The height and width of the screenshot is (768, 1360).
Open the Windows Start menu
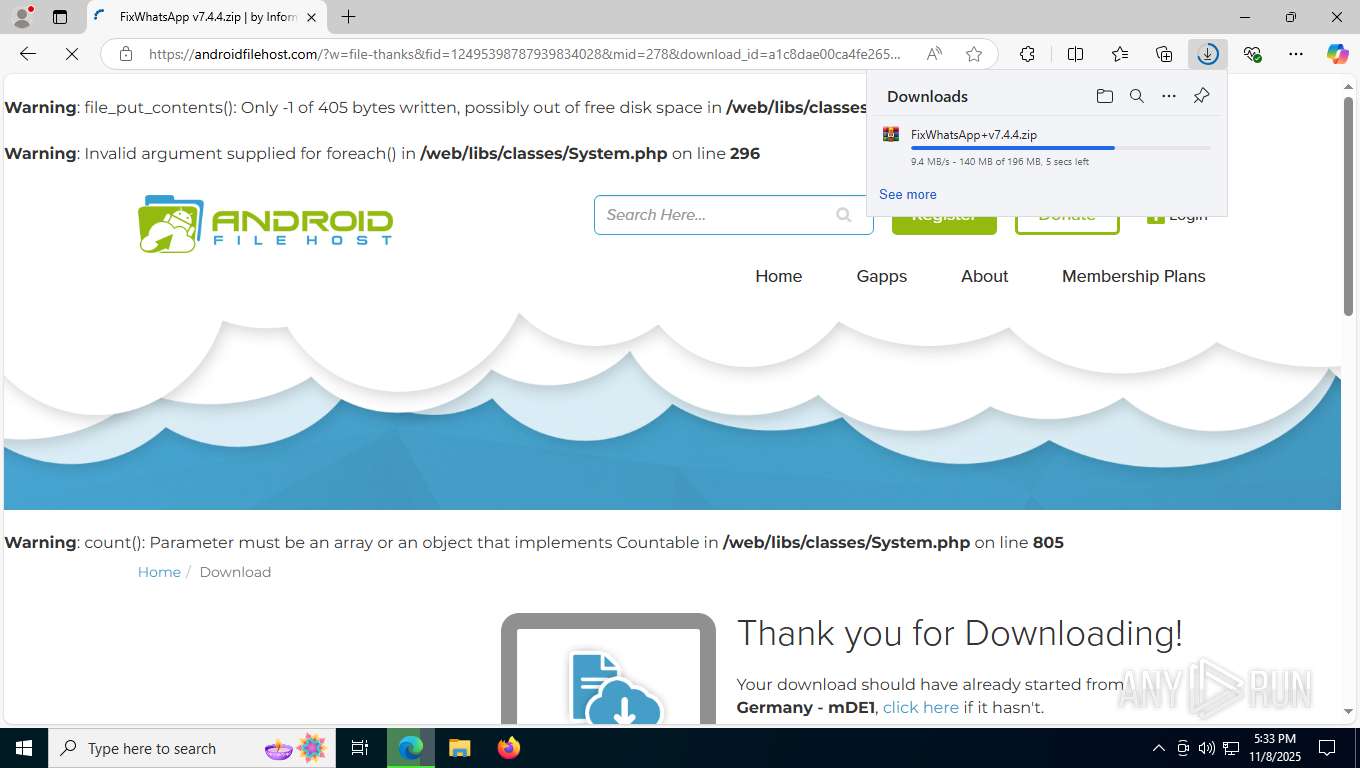coord(23,748)
